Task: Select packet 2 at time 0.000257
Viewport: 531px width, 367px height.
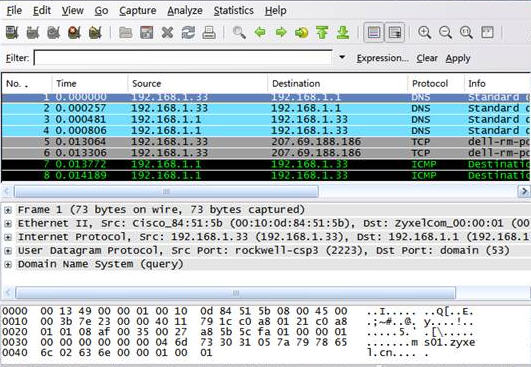Action: (x=266, y=108)
